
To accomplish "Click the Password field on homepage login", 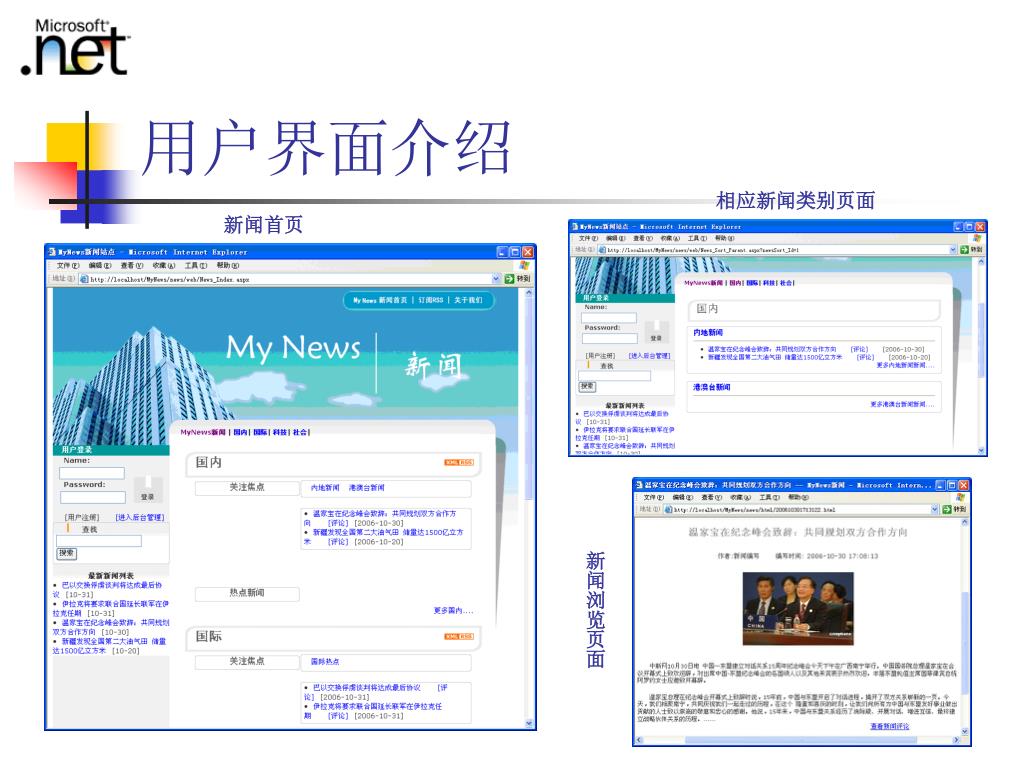I will tap(92, 497).
